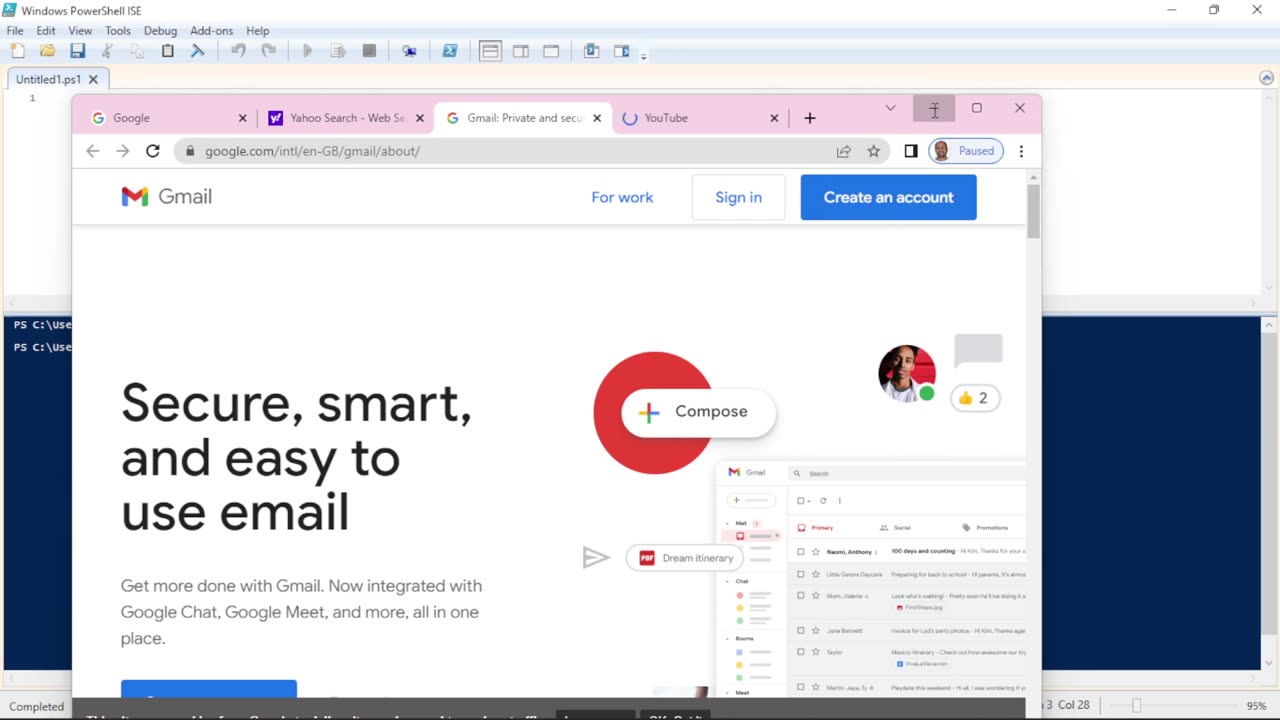This screenshot has height=720, width=1280.
Task: Click For work link on Gmail page
Action: pos(622,197)
